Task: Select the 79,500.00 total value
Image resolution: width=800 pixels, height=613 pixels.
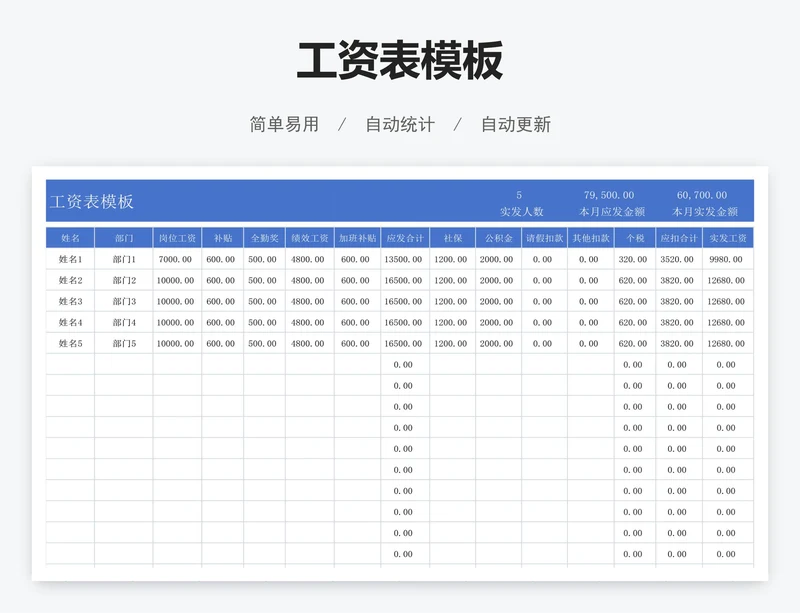Action: (x=609, y=195)
